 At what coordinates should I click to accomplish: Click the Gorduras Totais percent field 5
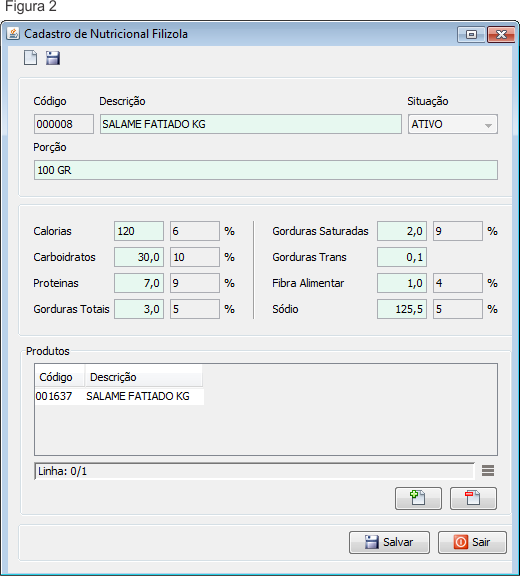tap(195, 309)
